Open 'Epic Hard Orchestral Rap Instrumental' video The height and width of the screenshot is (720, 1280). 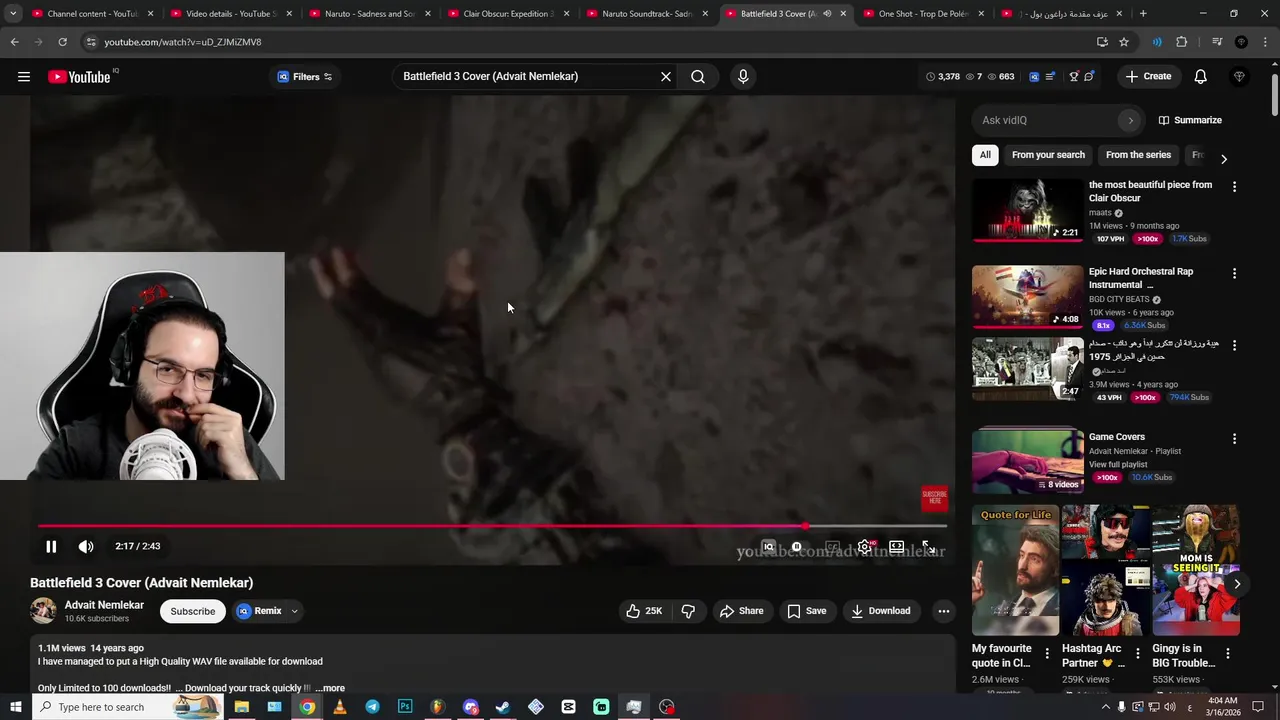tap(1027, 297)
